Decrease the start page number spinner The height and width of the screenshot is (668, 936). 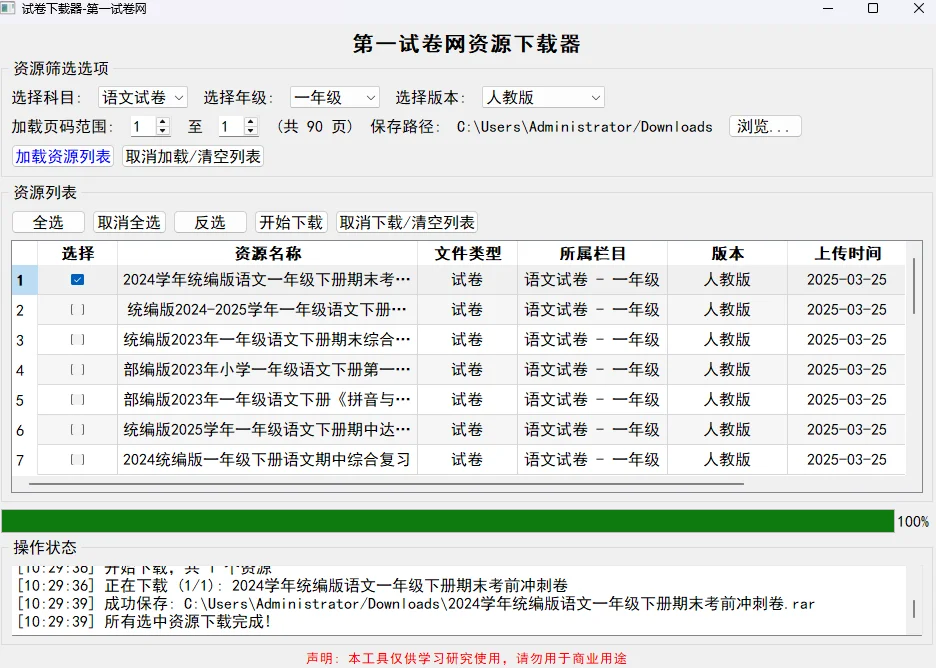click(162, 131)
